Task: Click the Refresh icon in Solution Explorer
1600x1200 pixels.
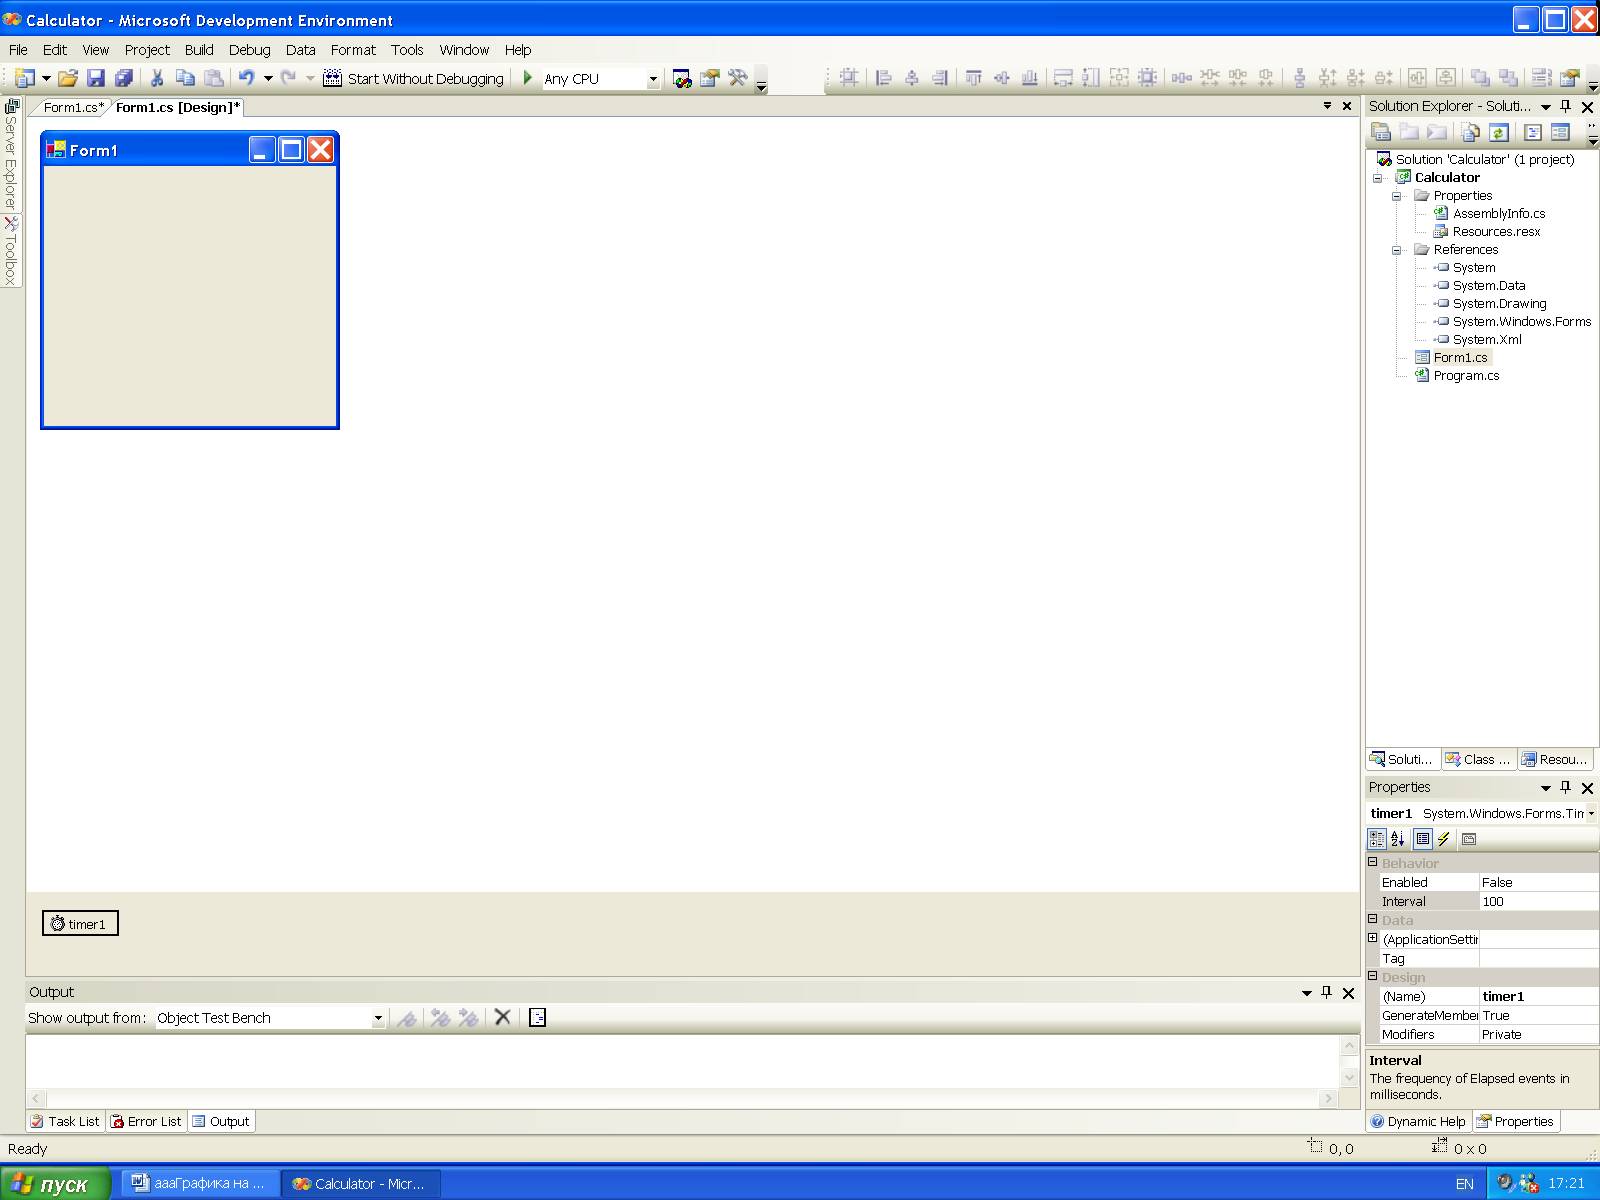Action: click(1498, 132)
